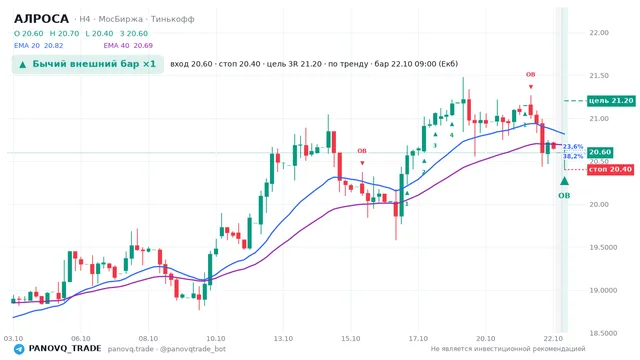The image size is (640, 360).
Task: Click the 23,6% Fibonacci level label
Action: tap(573, 147)
